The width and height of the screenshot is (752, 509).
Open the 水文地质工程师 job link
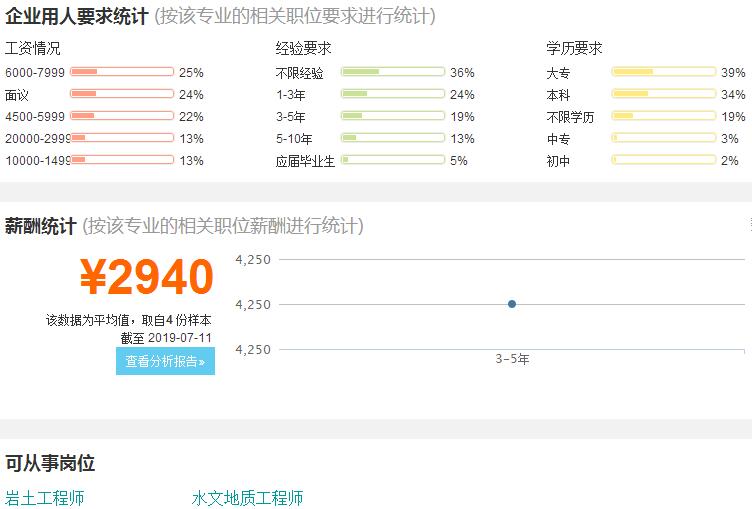tap(247, 498)
